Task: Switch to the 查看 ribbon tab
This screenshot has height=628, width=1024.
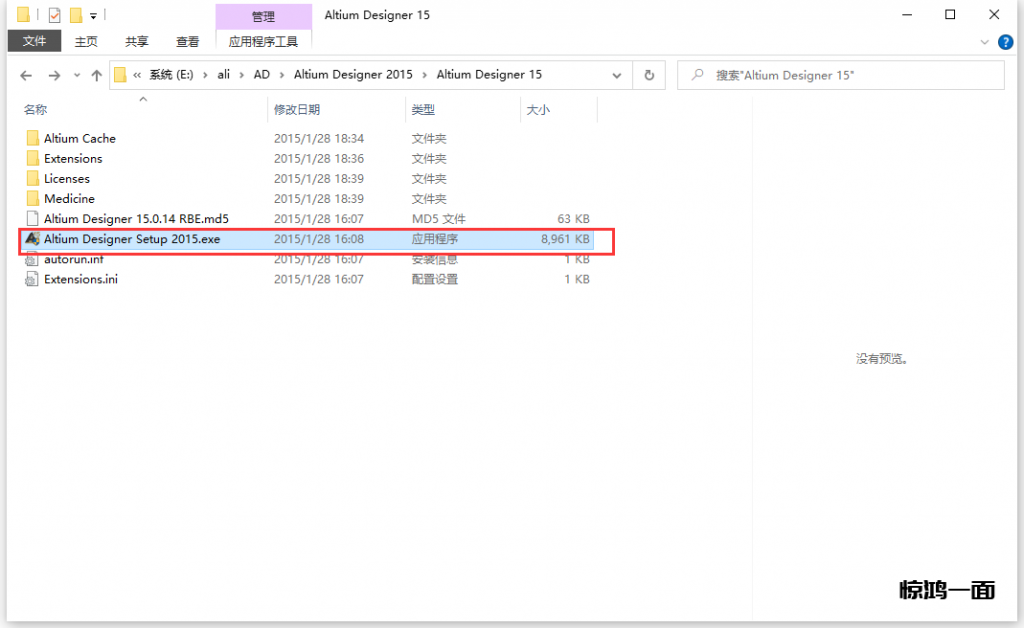Action: [x=188, y=41]
